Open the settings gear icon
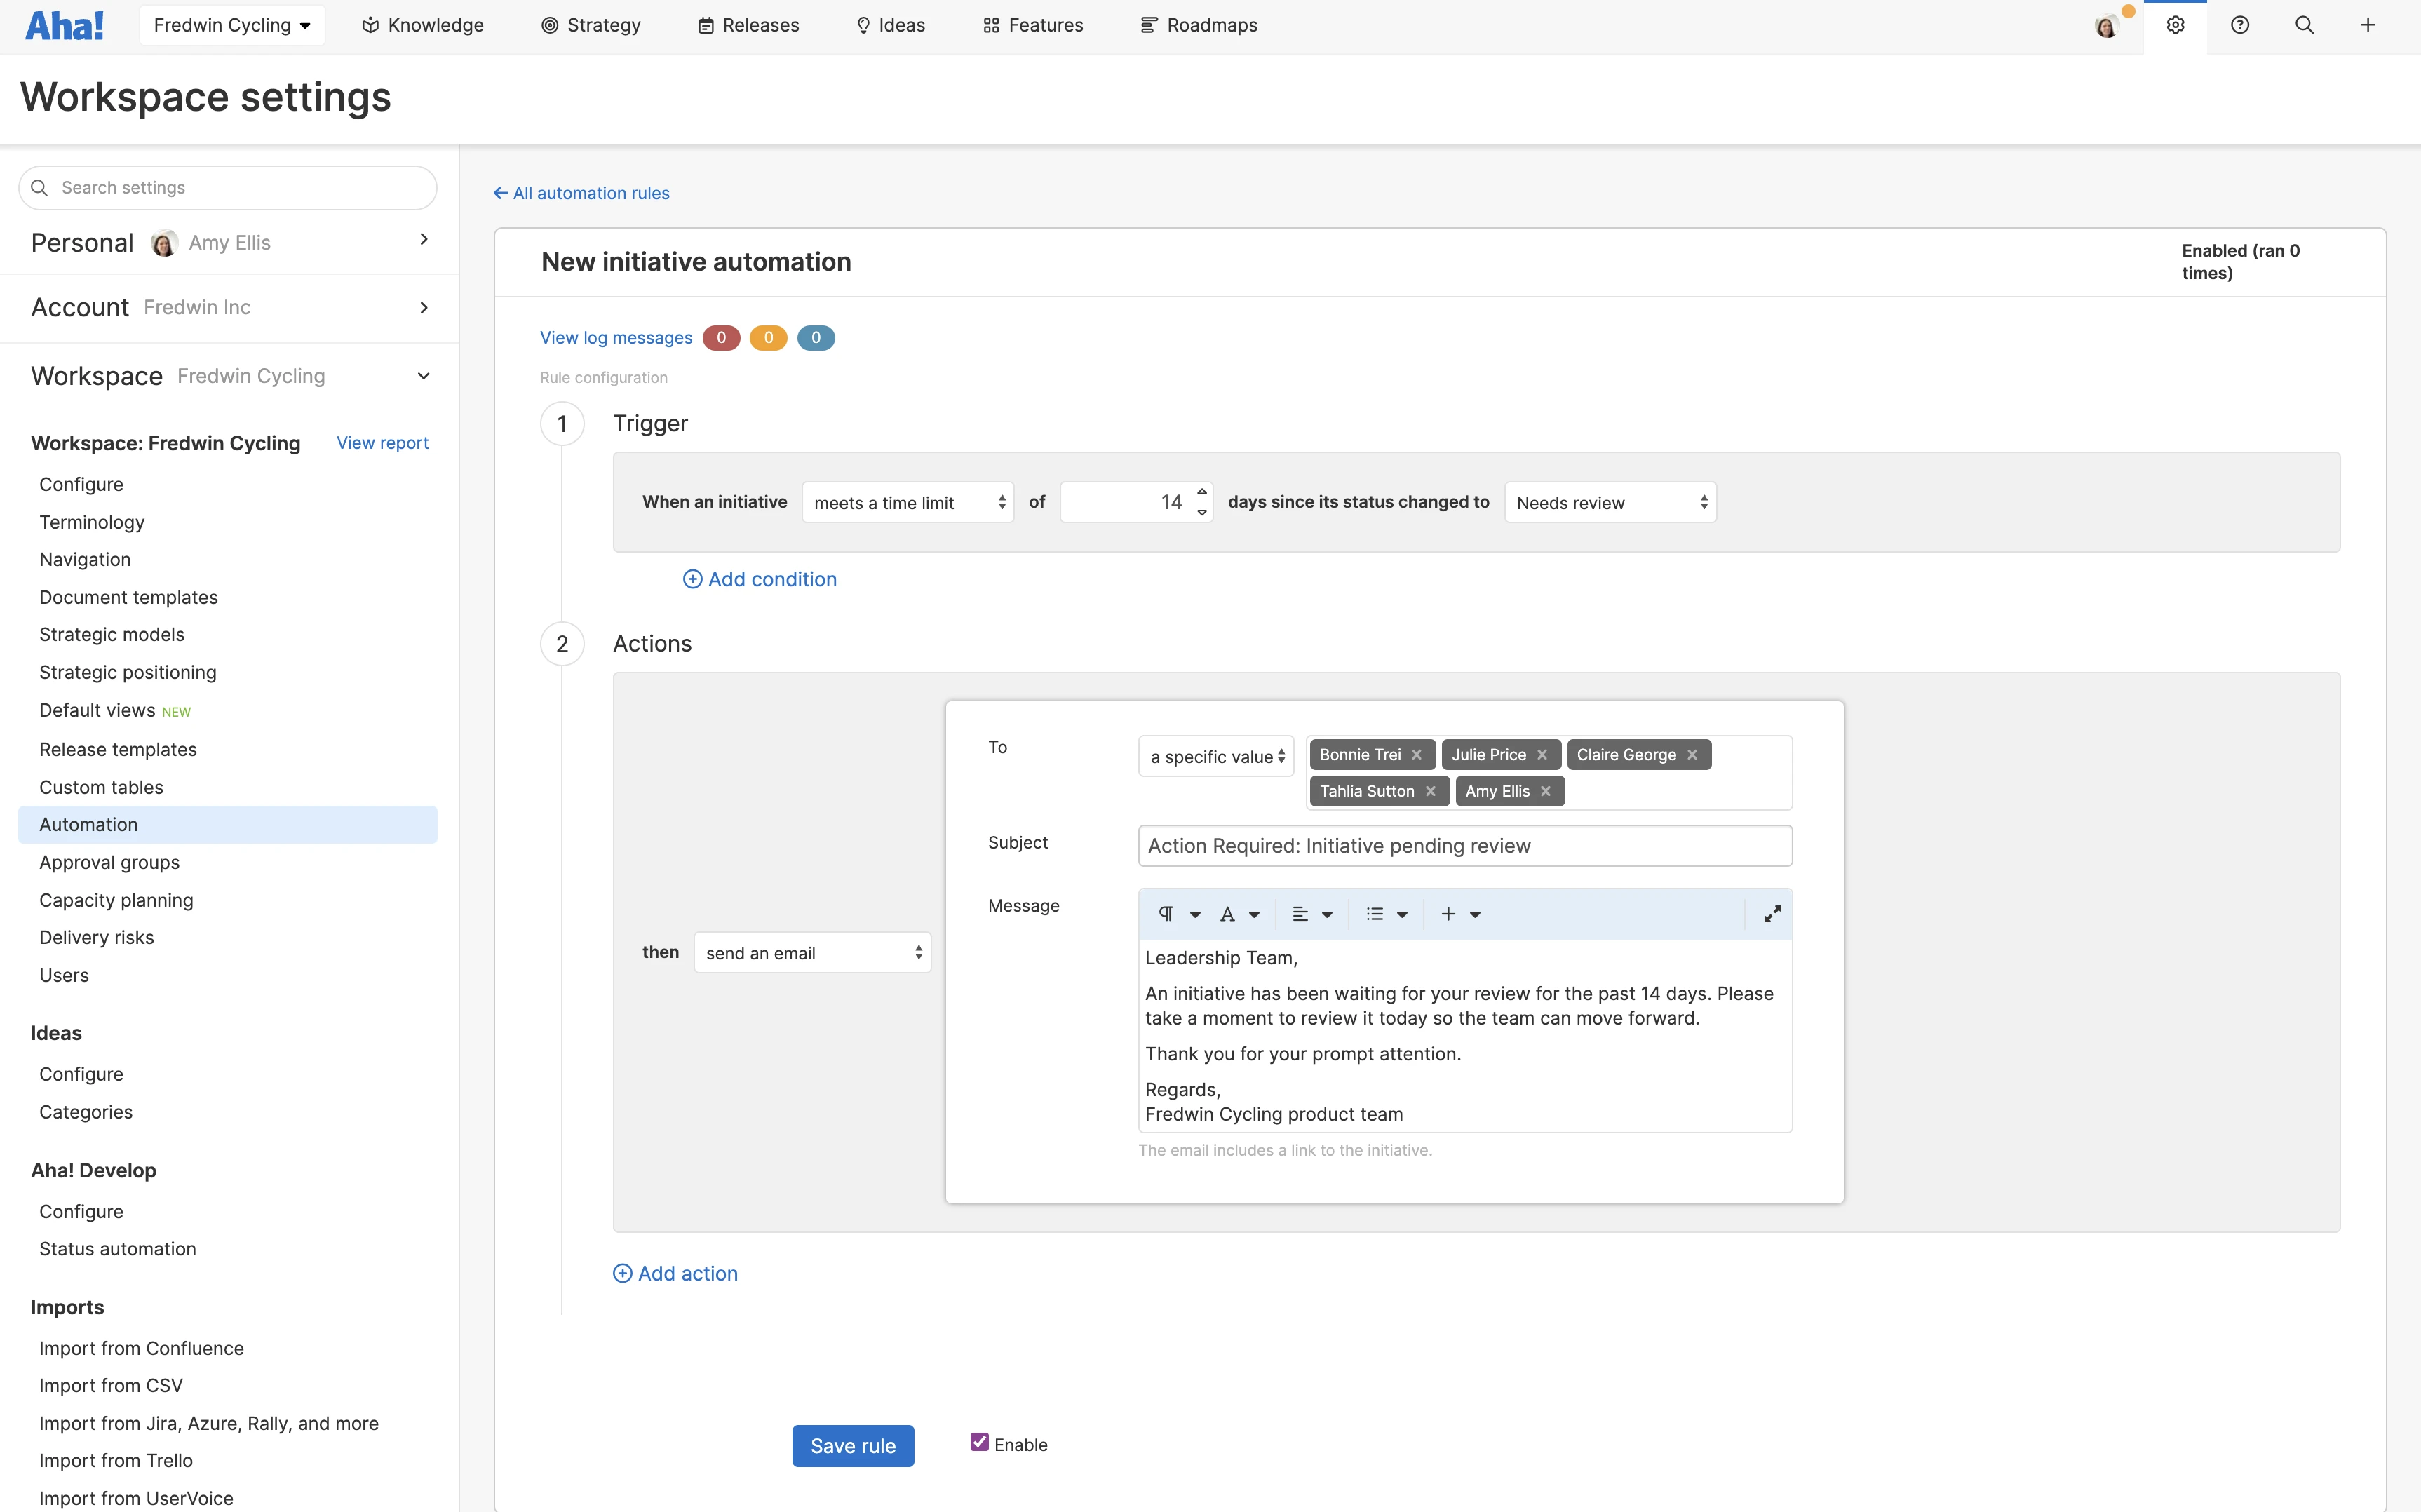The height and width of the screenshot is (1512, 2421). pos(2175,25)
